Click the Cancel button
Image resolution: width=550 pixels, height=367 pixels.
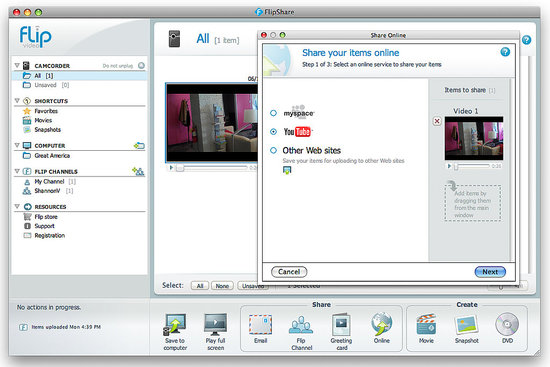pyautogui.click(x=289, y=272)
